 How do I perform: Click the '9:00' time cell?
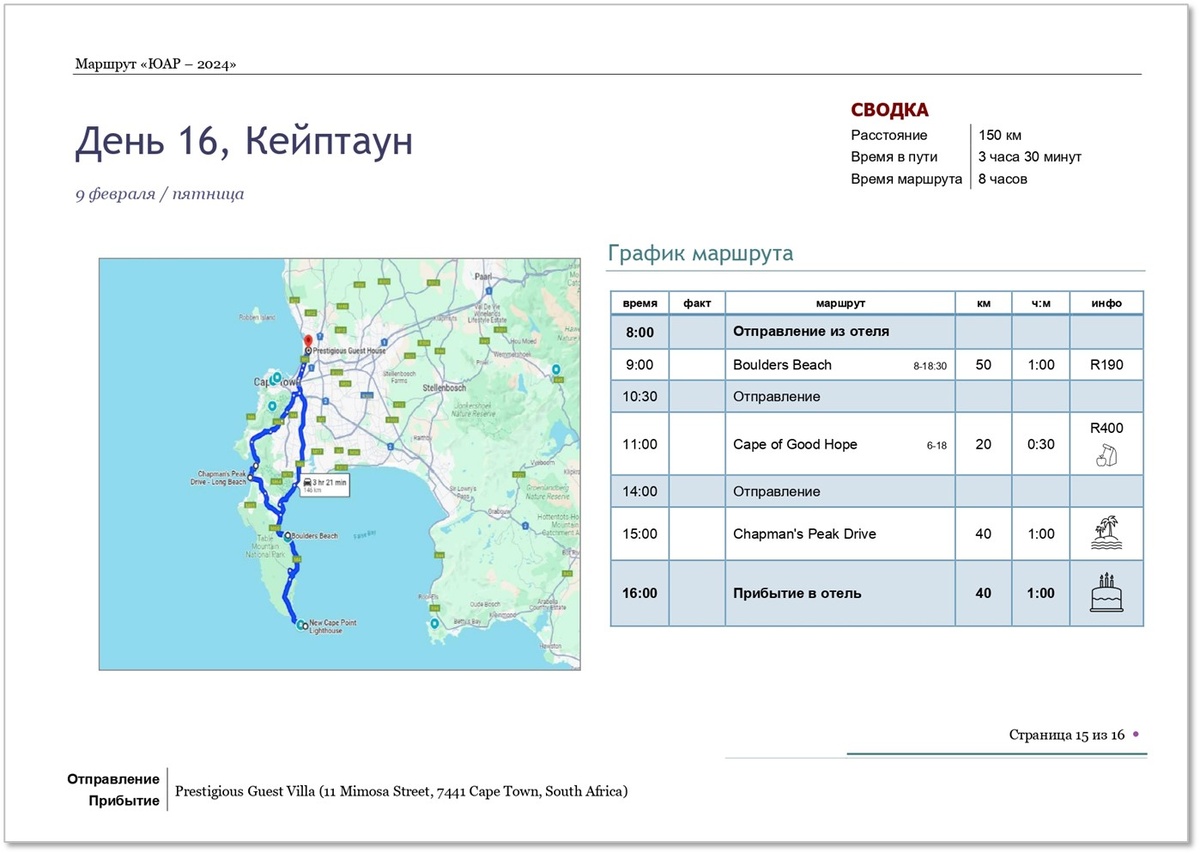tap(640, 365)
